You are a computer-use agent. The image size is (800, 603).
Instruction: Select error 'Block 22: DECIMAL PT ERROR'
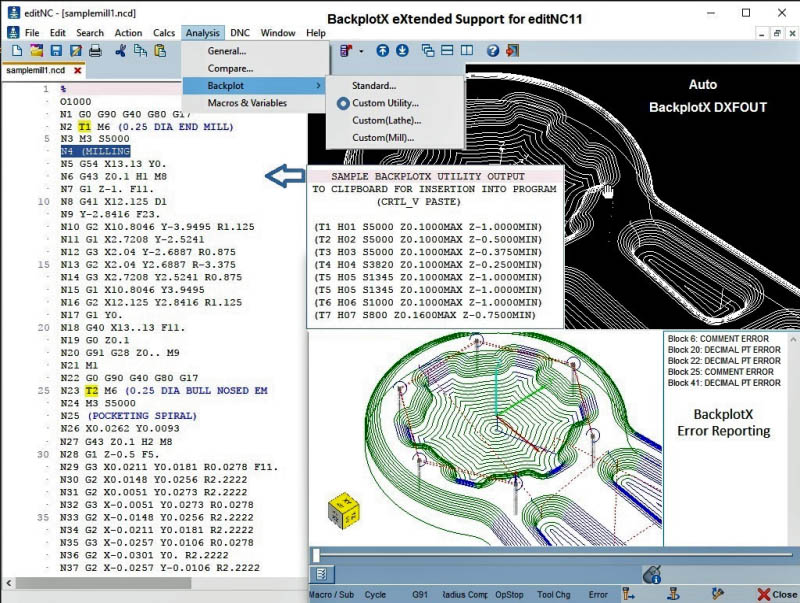[724, 361]
